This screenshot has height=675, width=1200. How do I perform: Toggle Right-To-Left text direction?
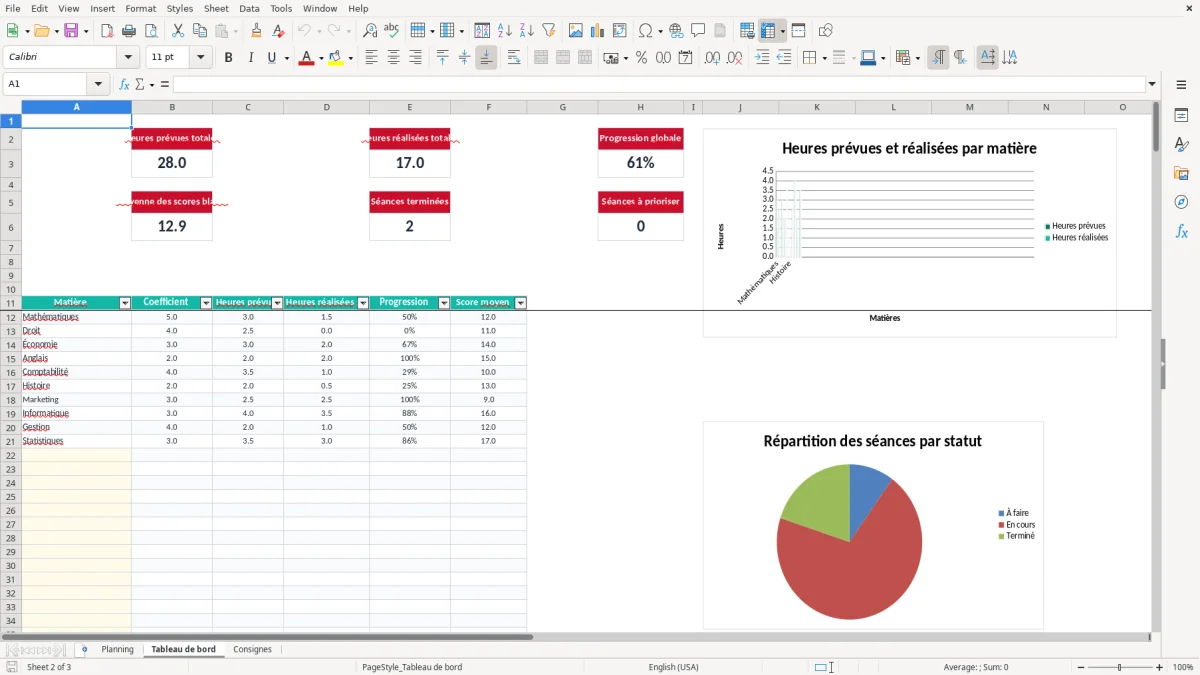click(x=960, y=58)
